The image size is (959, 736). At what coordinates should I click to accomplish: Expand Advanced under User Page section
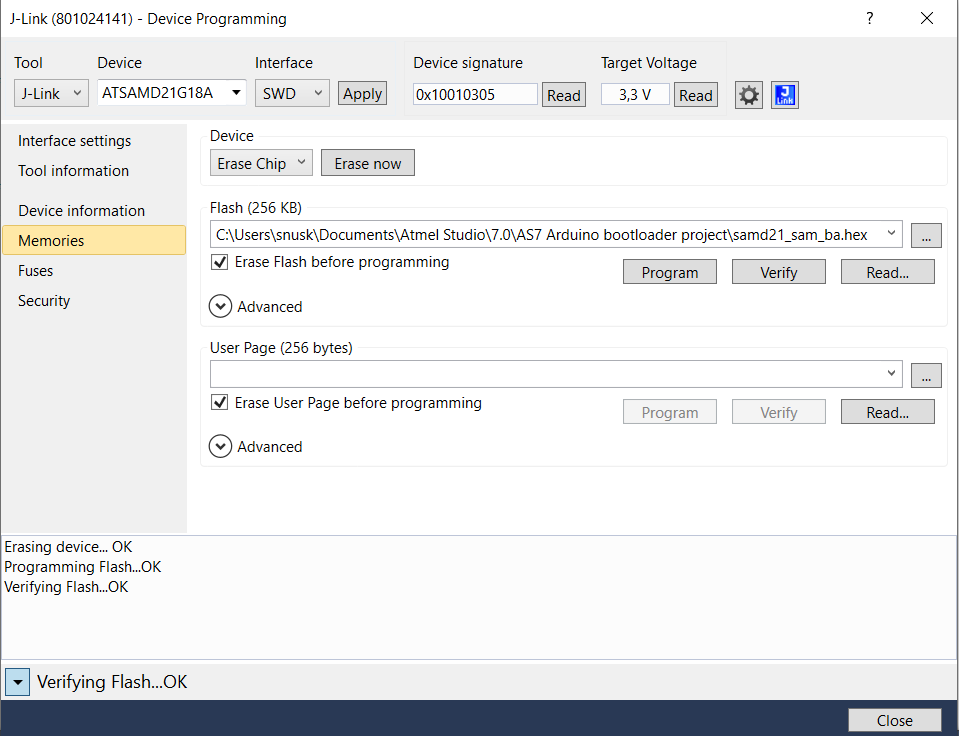click(x=220, y=447)
